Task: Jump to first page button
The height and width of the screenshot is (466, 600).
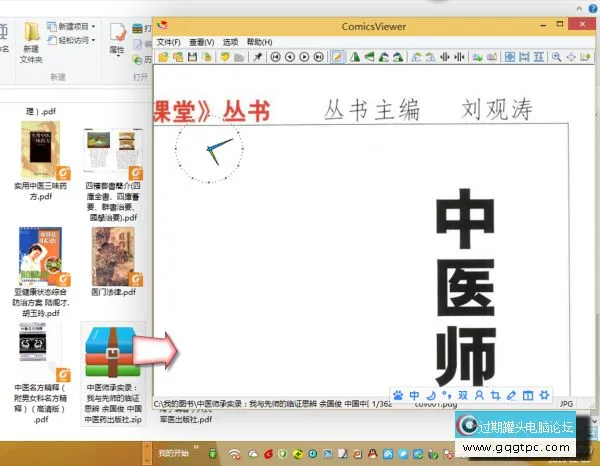Action: click(x=276, y=57)
